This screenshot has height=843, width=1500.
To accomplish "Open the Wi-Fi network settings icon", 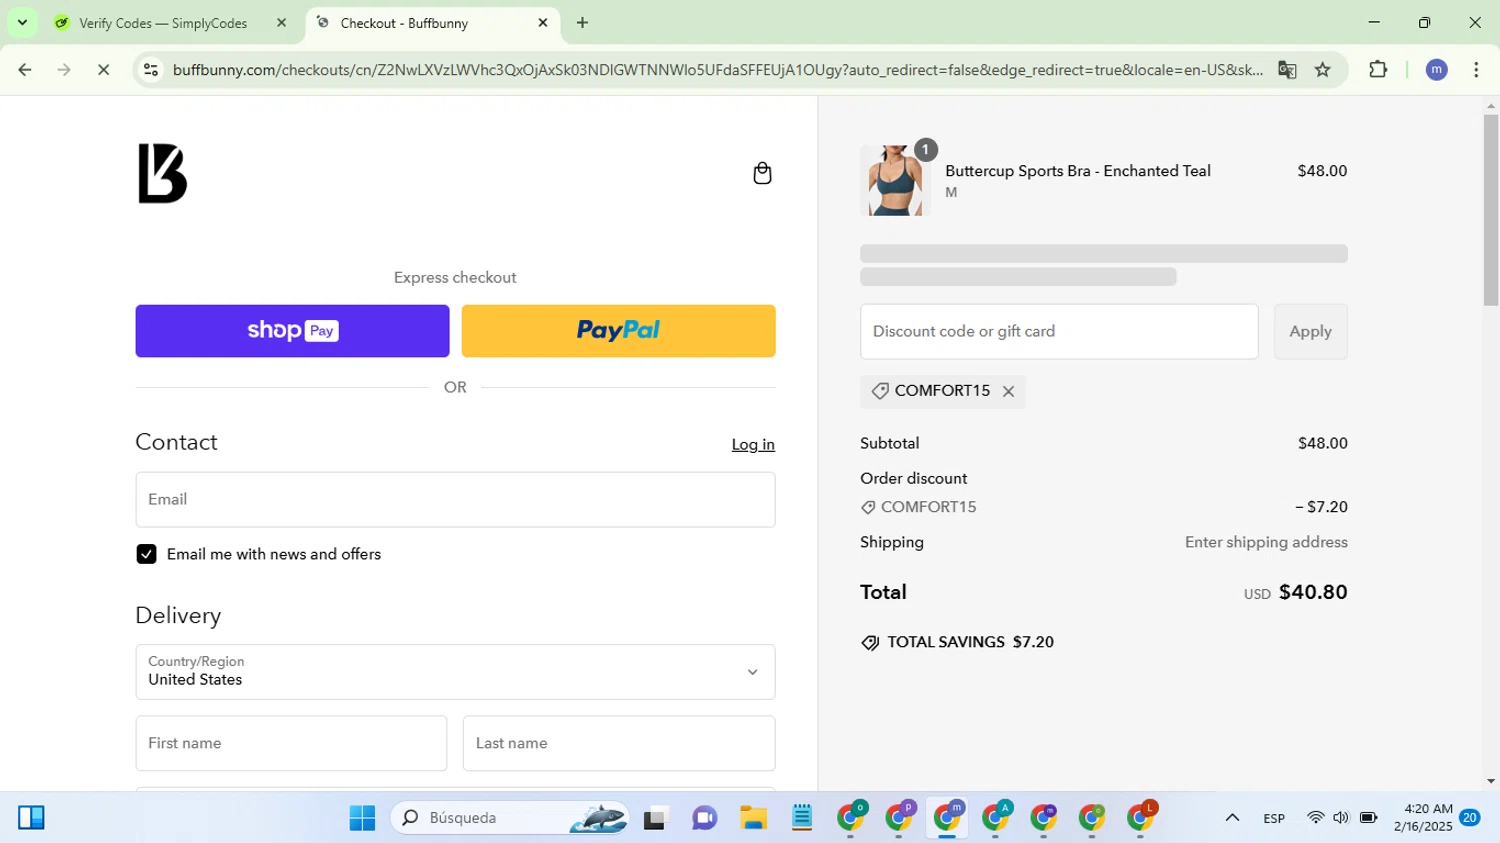I will 1315,818.
